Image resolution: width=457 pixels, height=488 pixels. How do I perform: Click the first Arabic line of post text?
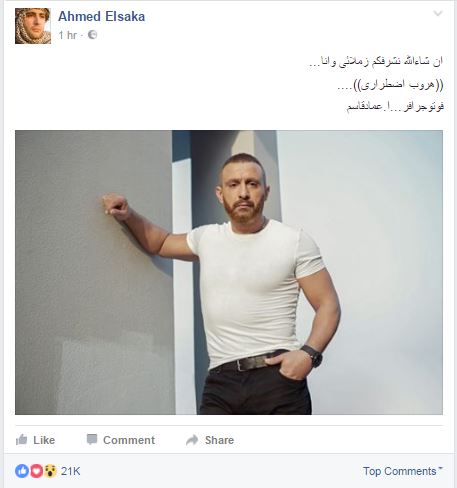pos(376,61)
